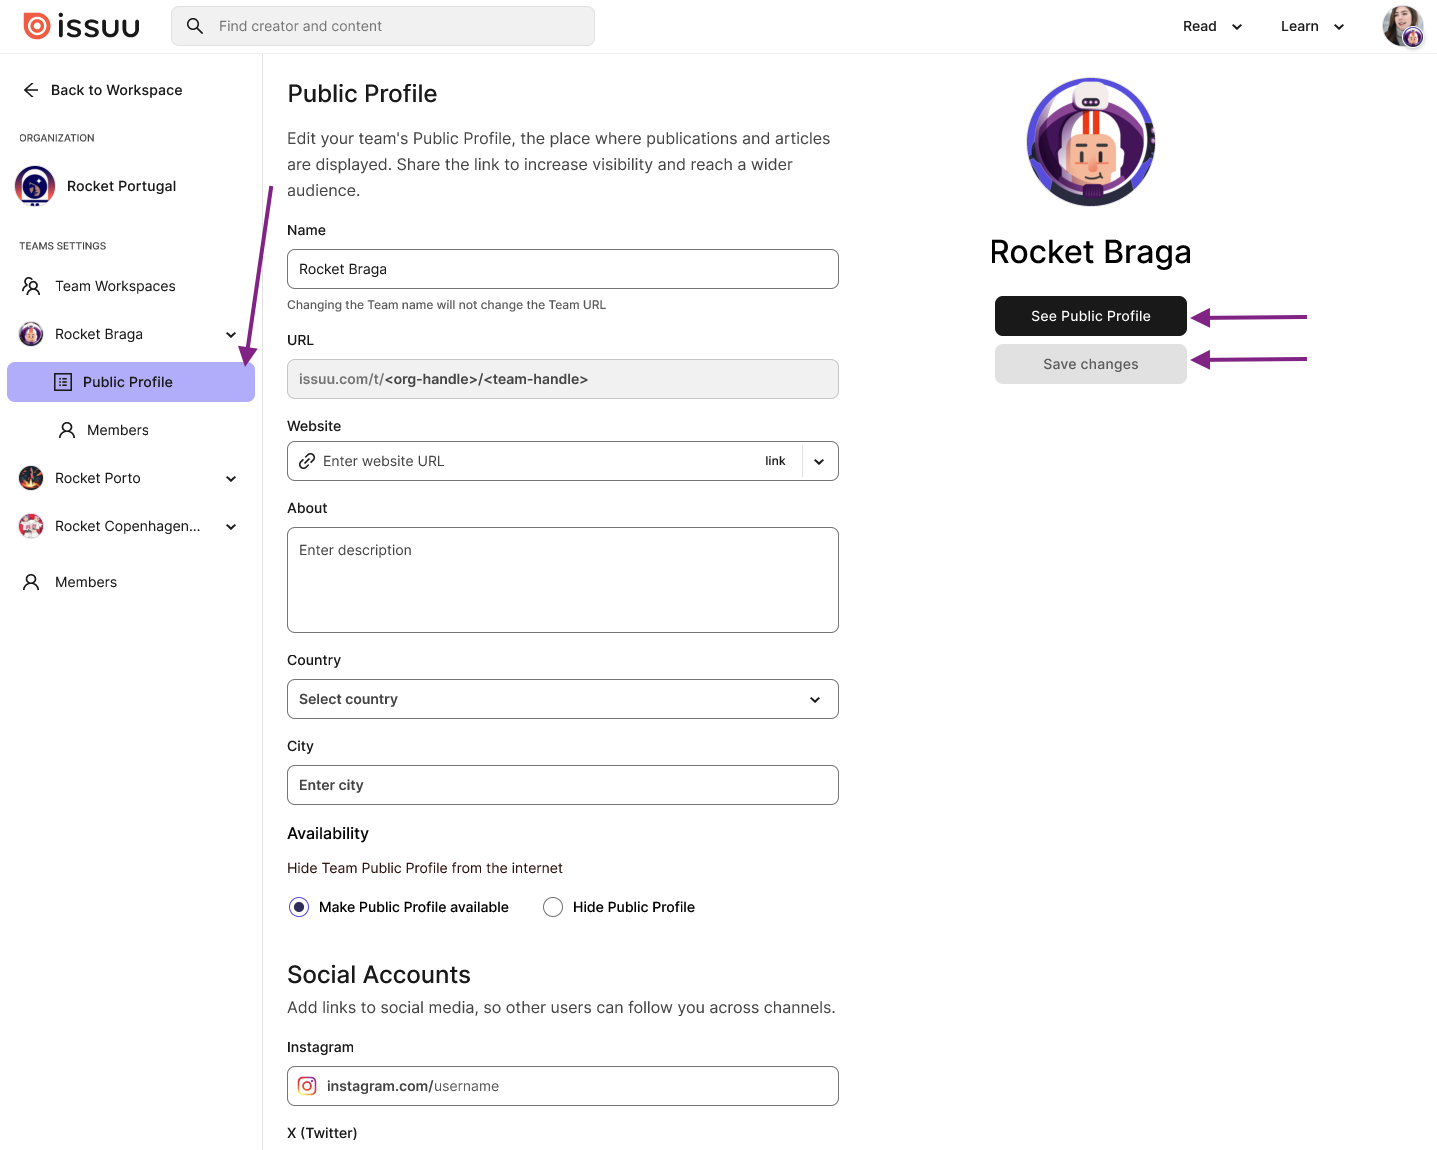Open the website link type dropdown
This screenshot has width=1437, height=1150.
[x=819, y=461]
